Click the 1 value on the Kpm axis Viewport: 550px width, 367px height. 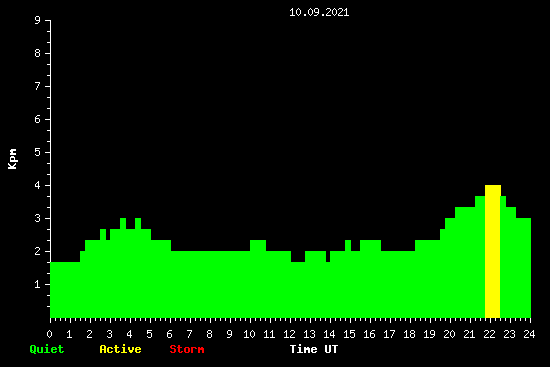(x=37, y=284)
